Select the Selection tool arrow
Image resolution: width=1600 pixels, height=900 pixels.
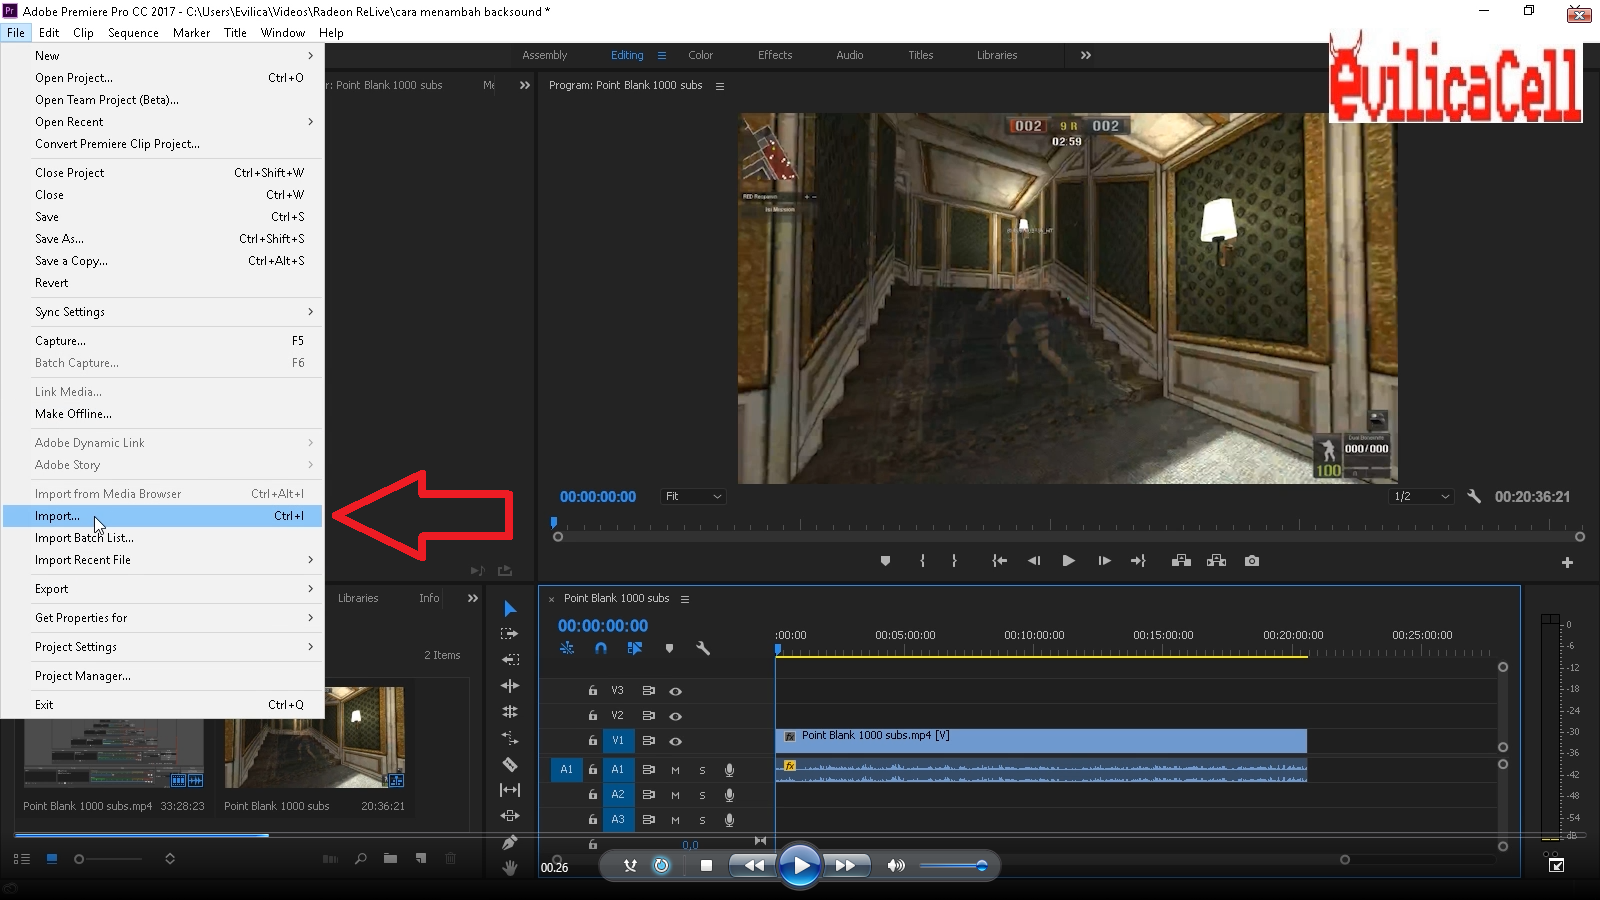[510, 609]
